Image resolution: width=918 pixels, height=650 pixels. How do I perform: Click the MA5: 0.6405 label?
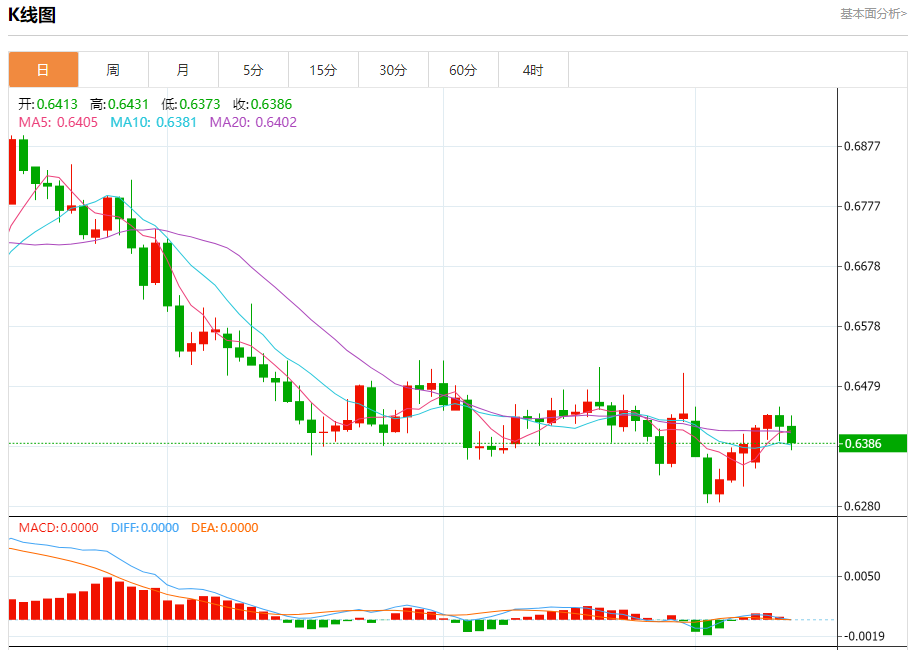pyautogui.click(x=58, y=122)
